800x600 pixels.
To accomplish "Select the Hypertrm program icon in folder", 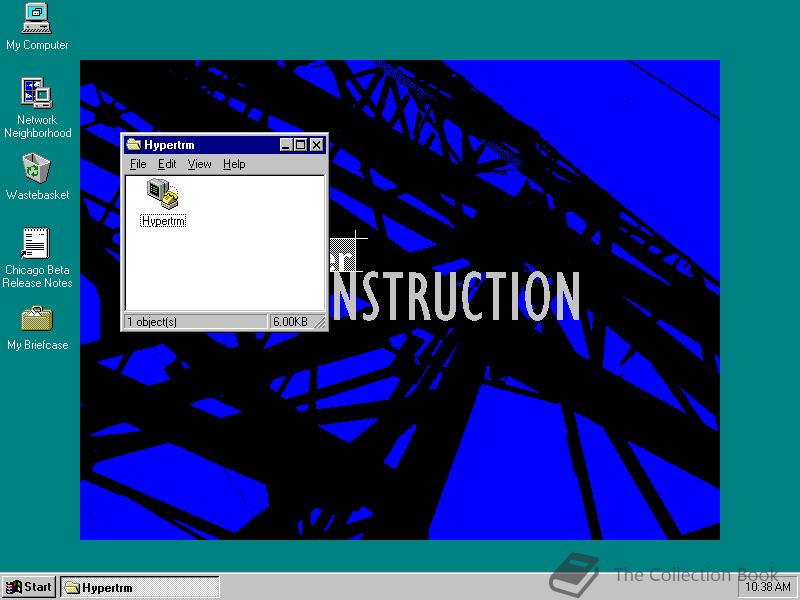I will coord(163,194).
